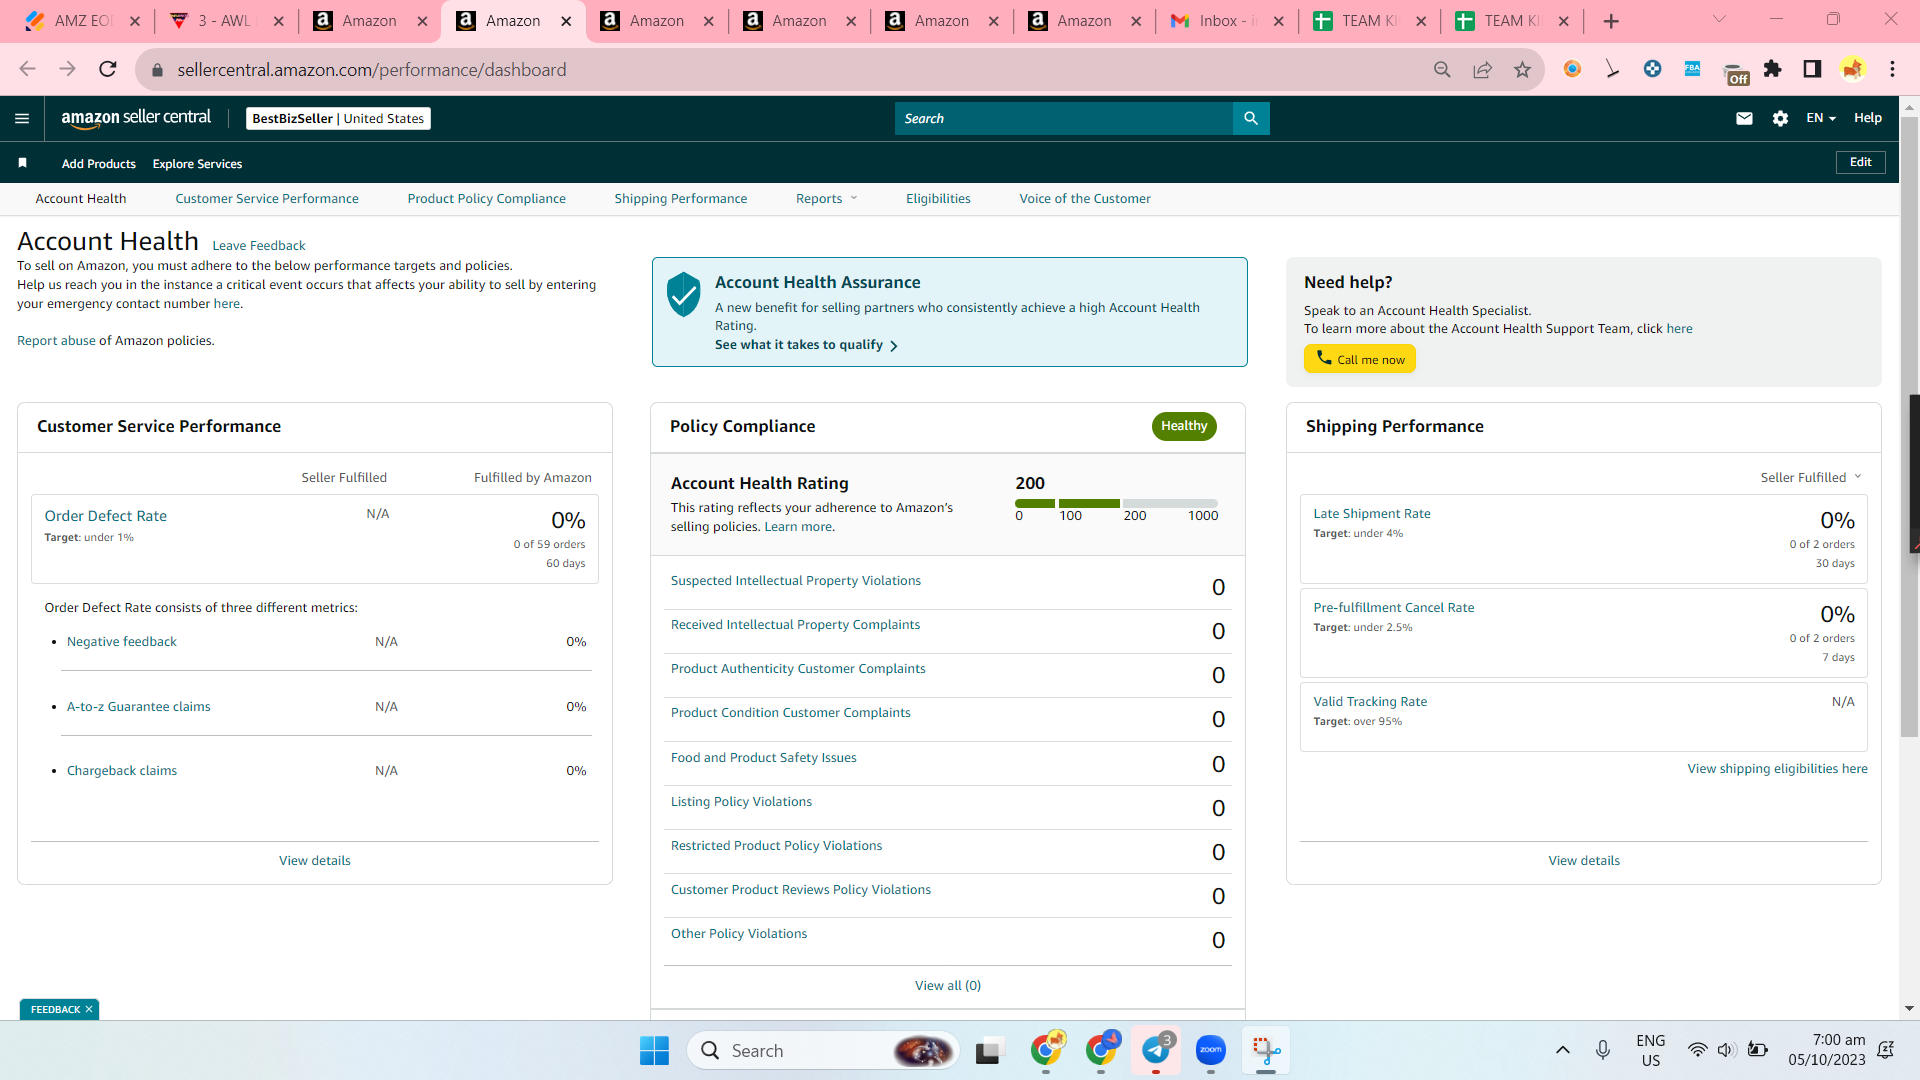Open Pre-fulfillment Cancel Rate link

tap(1394, 607)
